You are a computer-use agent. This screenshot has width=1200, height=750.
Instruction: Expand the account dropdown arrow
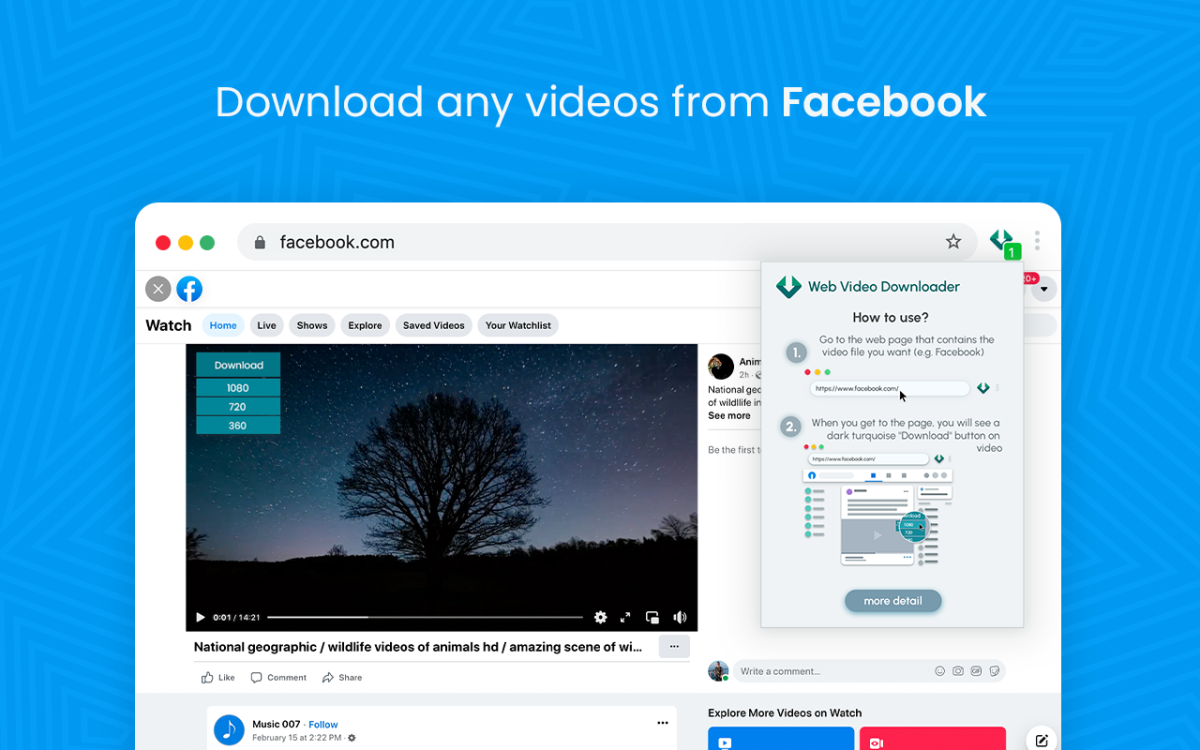[1044, 290]
